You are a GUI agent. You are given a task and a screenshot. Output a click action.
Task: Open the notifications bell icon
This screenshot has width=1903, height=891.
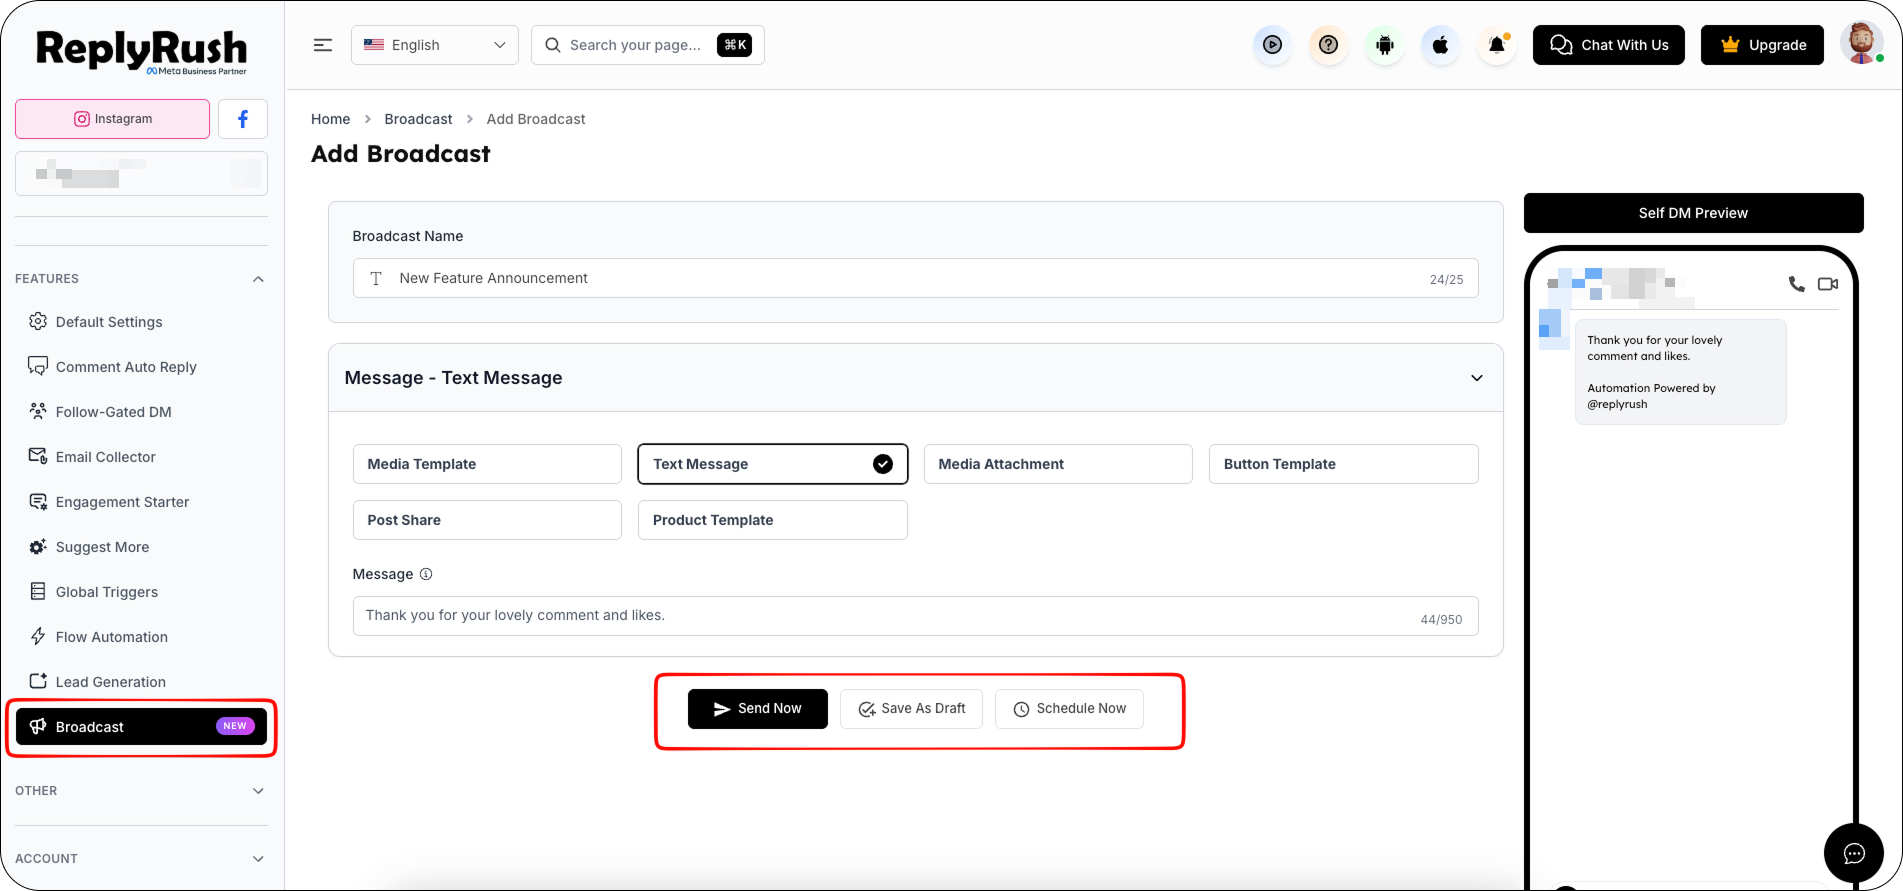[1496, 45]
